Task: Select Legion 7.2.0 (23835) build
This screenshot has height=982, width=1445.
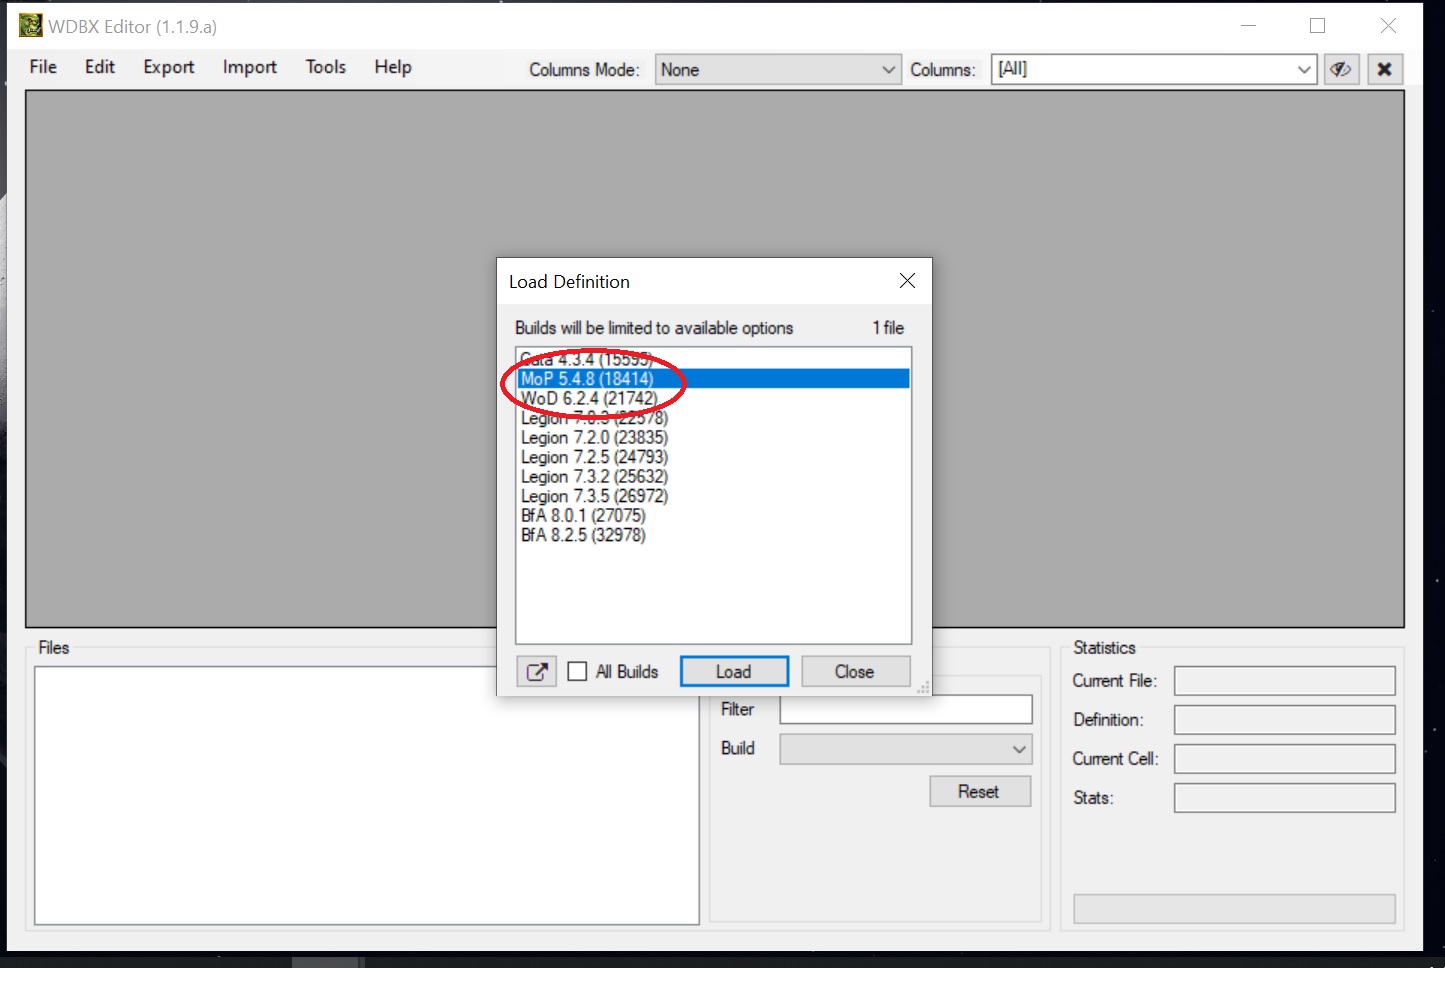Action: click(714, 437)
